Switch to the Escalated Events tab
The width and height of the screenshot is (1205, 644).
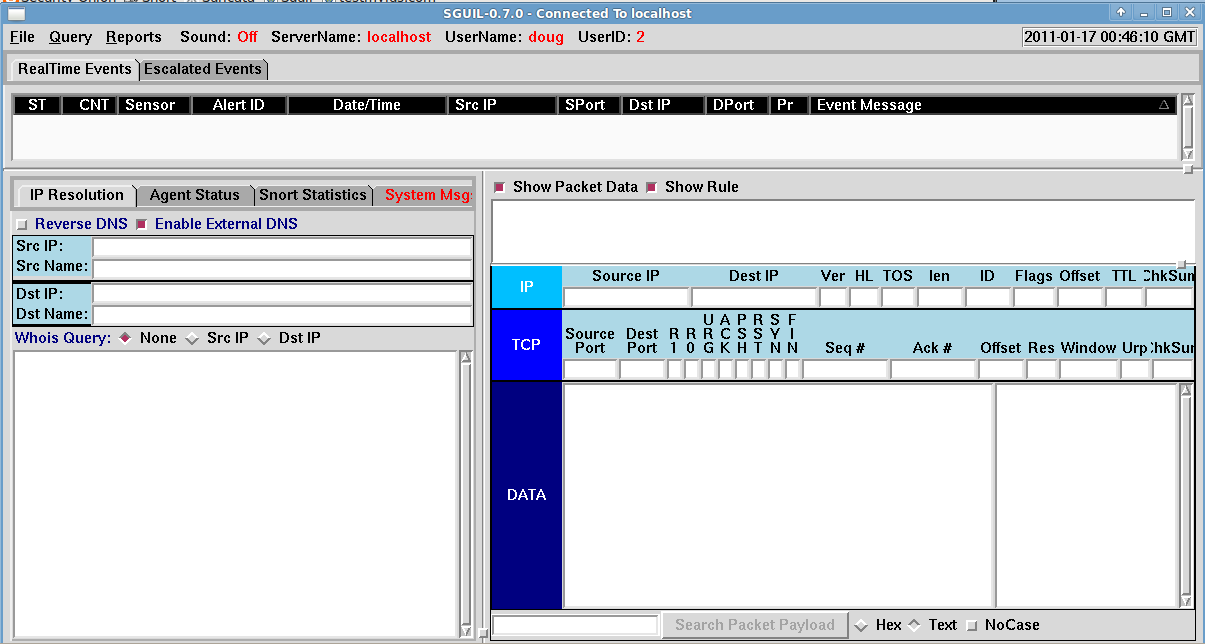pos(204,68)
